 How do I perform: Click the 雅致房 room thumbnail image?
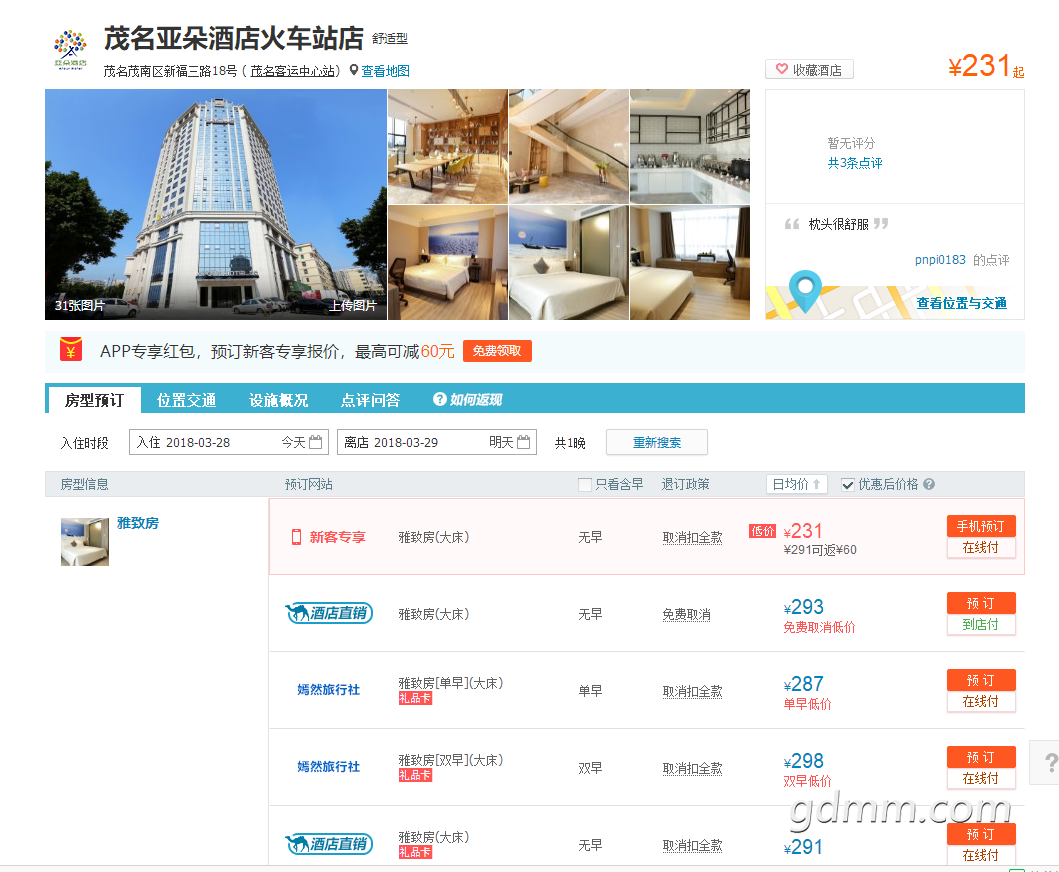pos(84,542)
